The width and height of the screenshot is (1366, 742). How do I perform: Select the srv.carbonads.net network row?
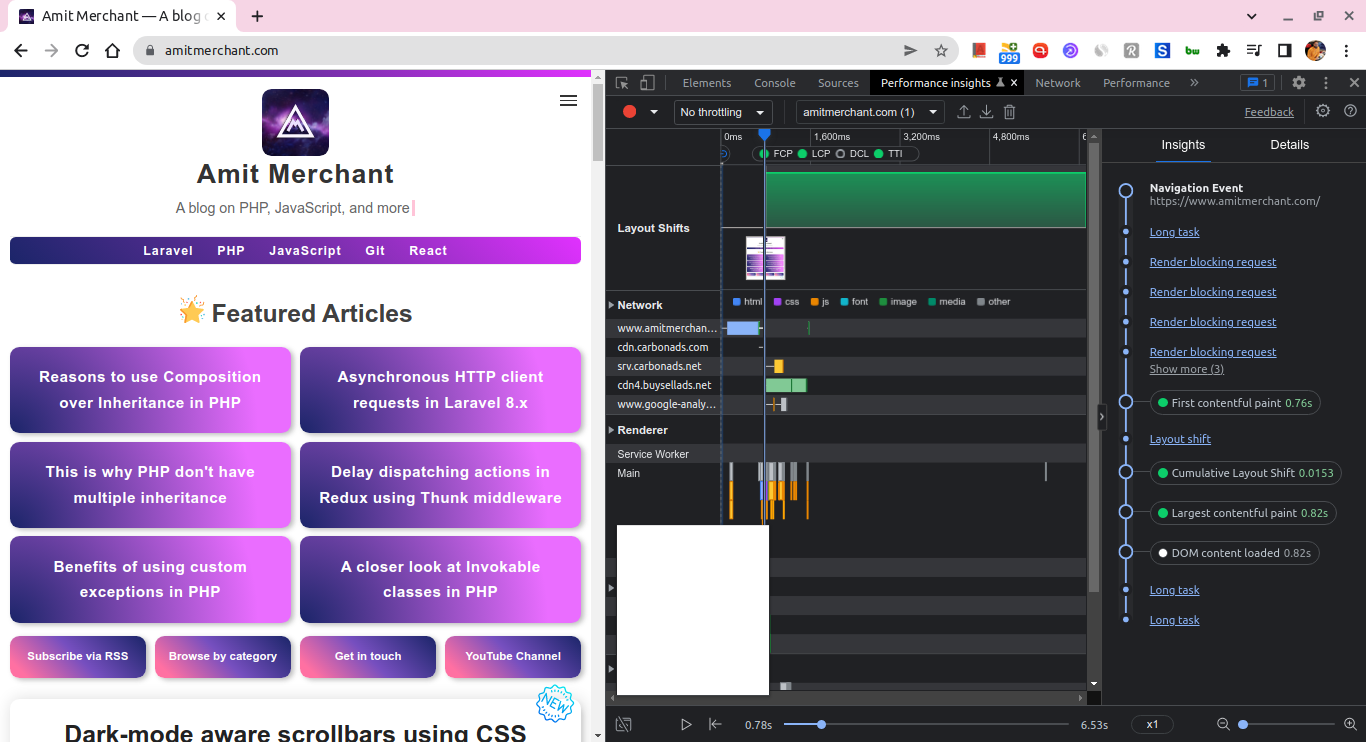tap(846, 366)
